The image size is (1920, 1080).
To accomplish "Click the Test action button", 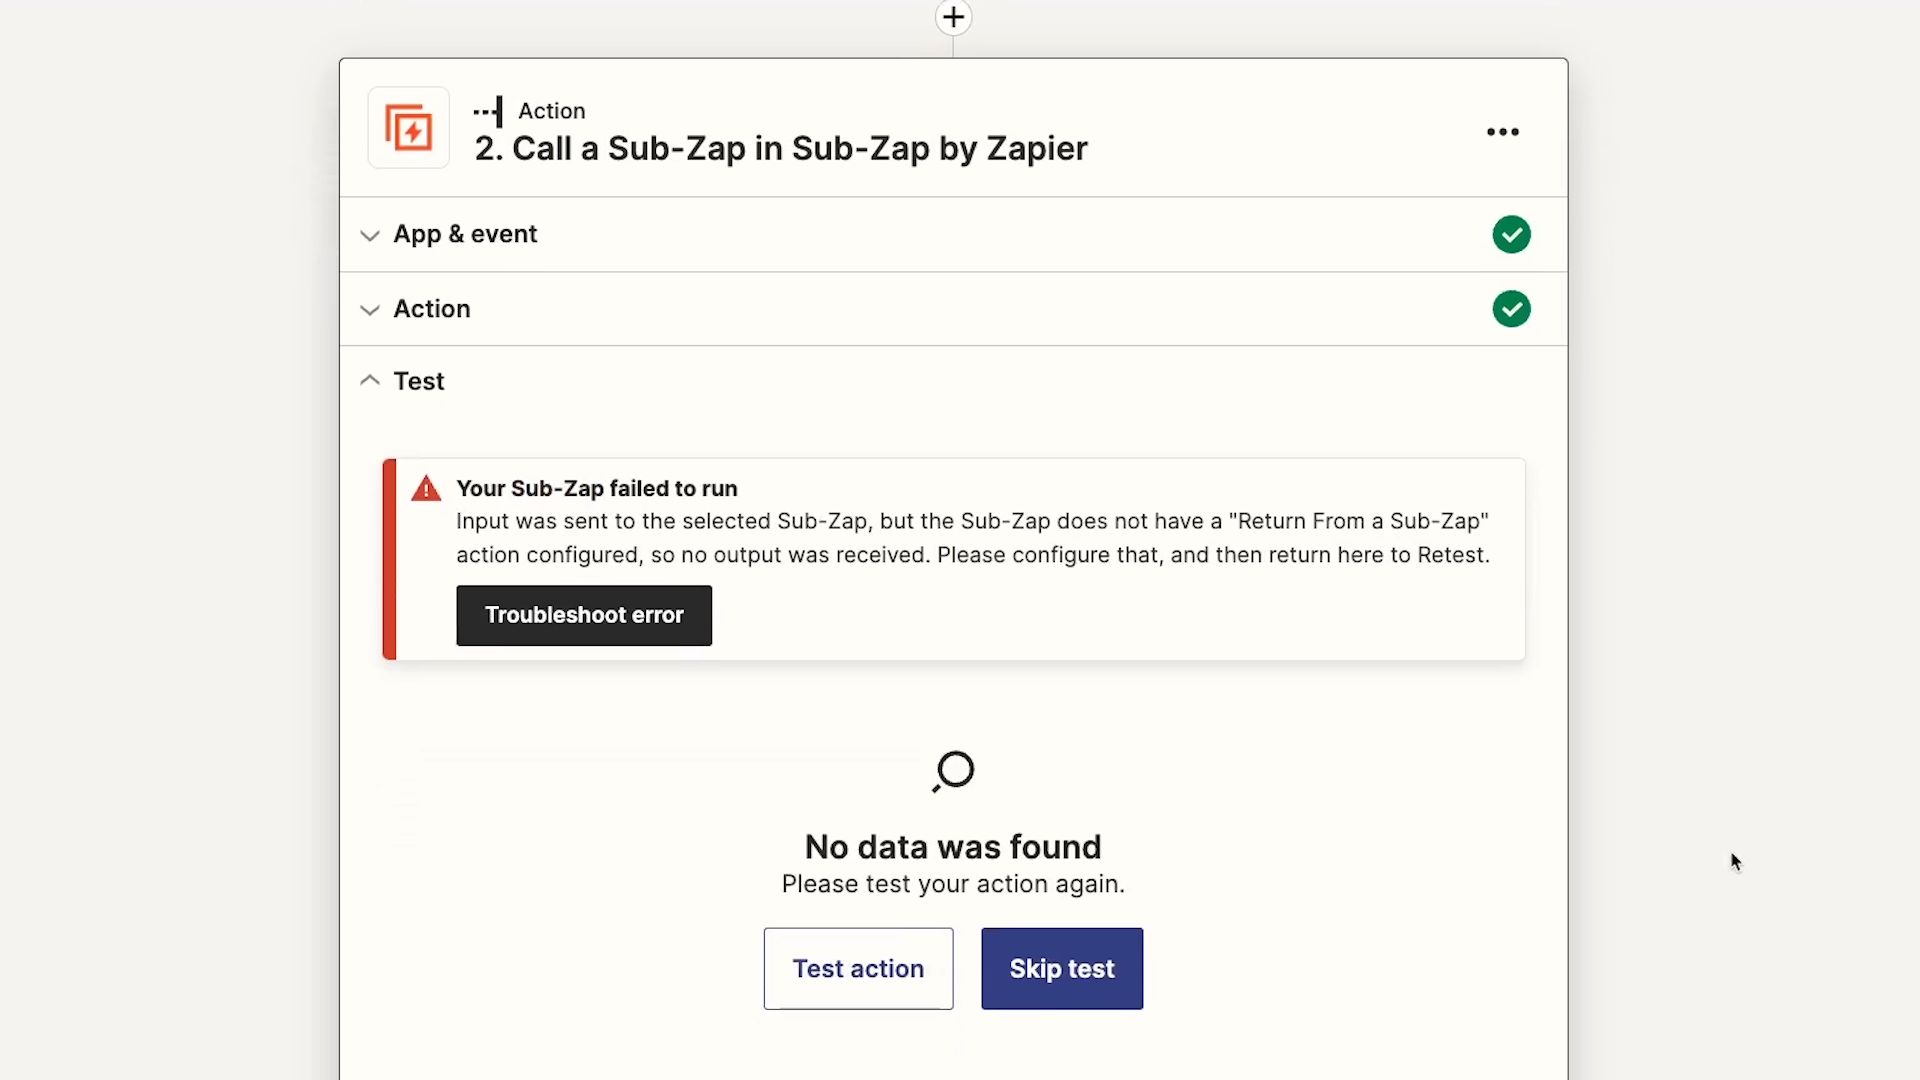I will [x=858, y=968].
